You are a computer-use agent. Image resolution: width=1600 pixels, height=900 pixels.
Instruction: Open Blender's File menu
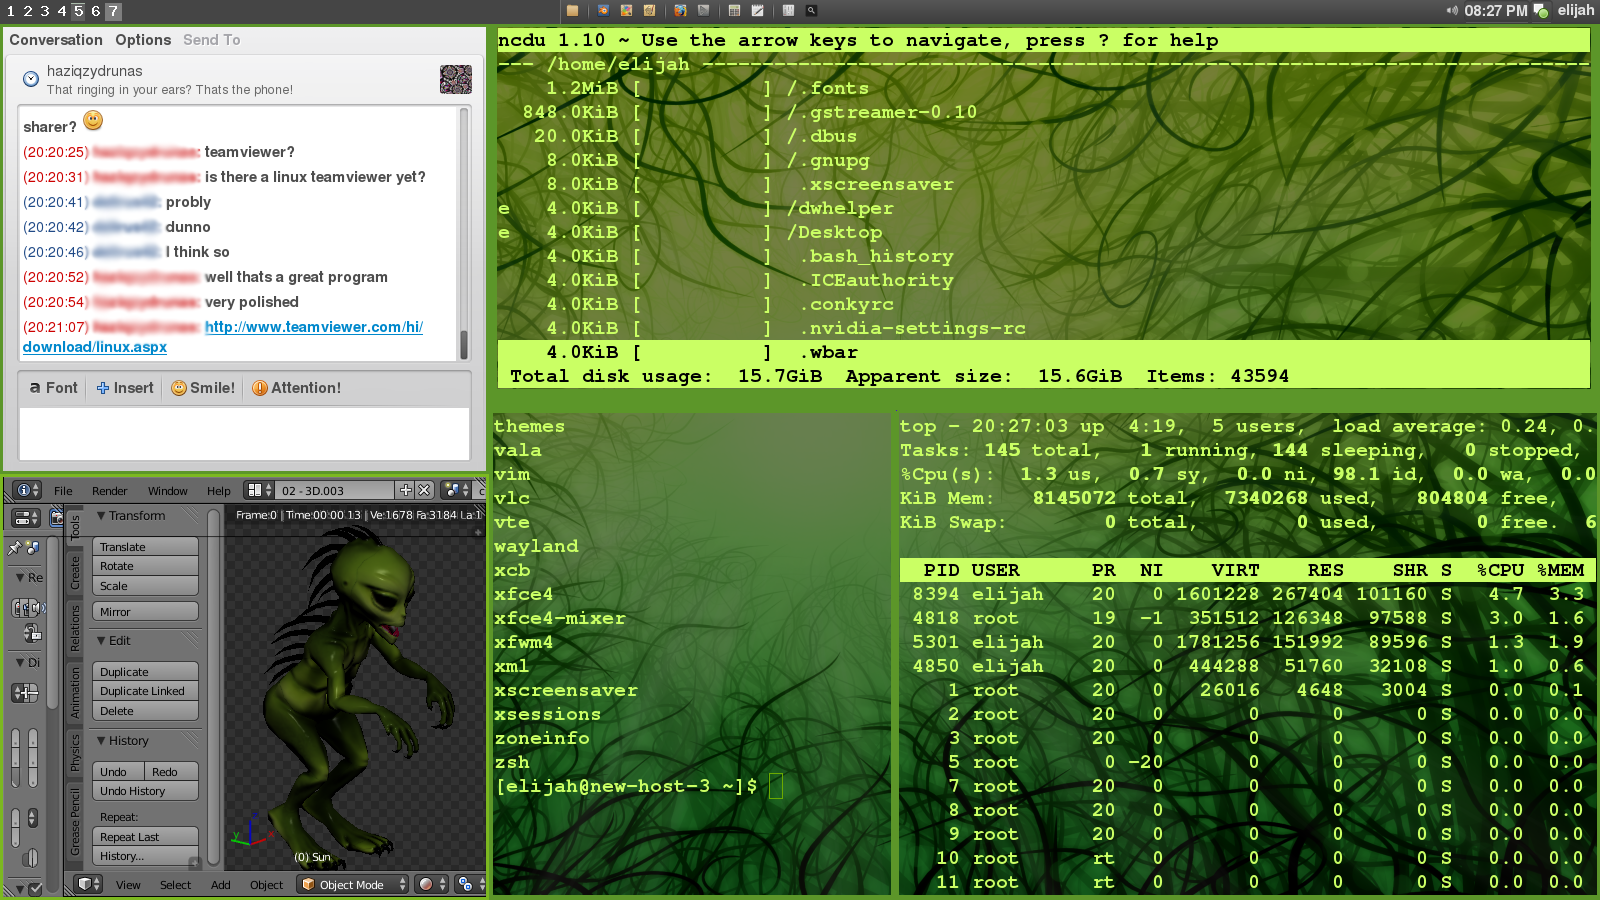point(63,491)
